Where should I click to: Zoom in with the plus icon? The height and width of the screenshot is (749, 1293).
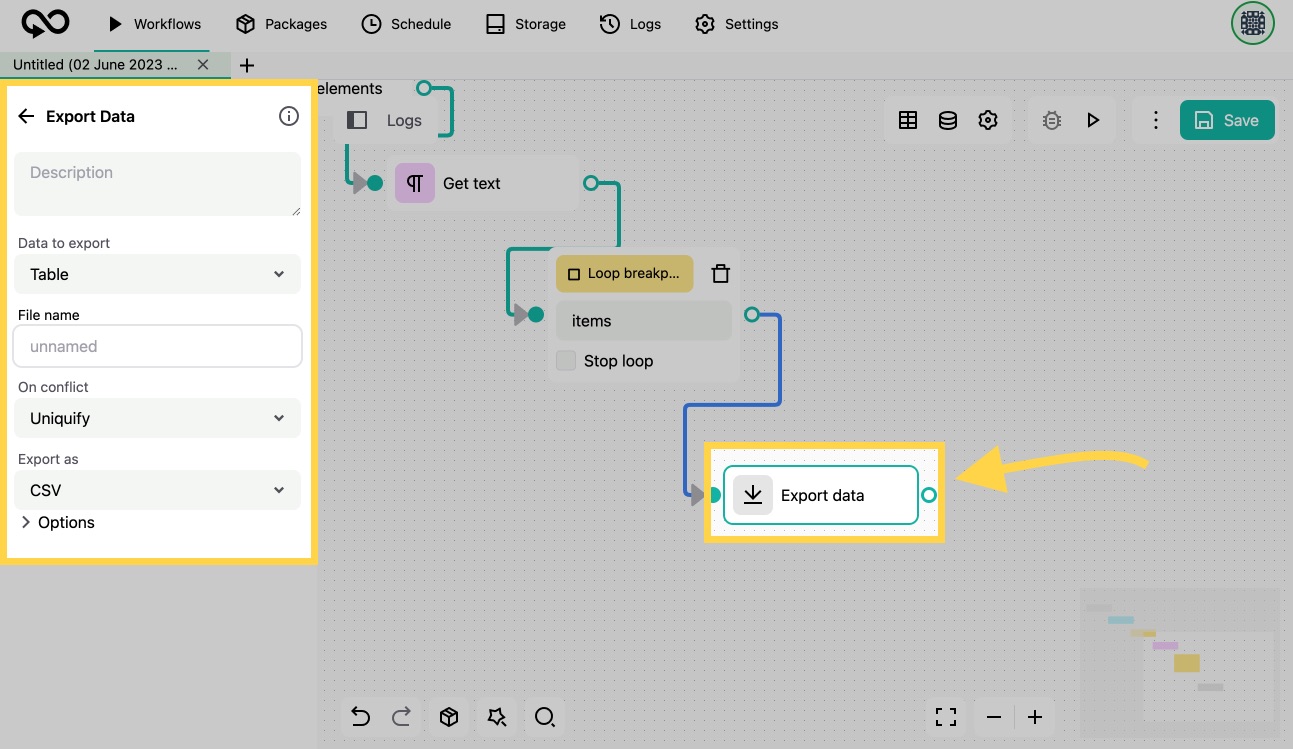coord(1035,716)
